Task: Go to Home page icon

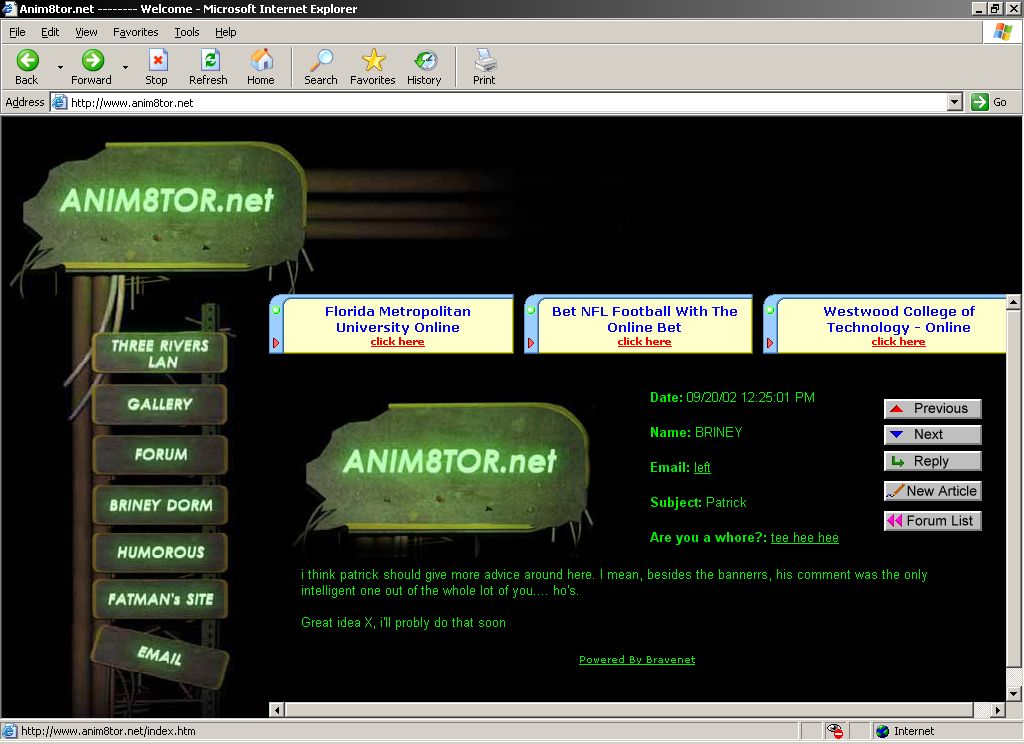Action: tap(261, 60)
